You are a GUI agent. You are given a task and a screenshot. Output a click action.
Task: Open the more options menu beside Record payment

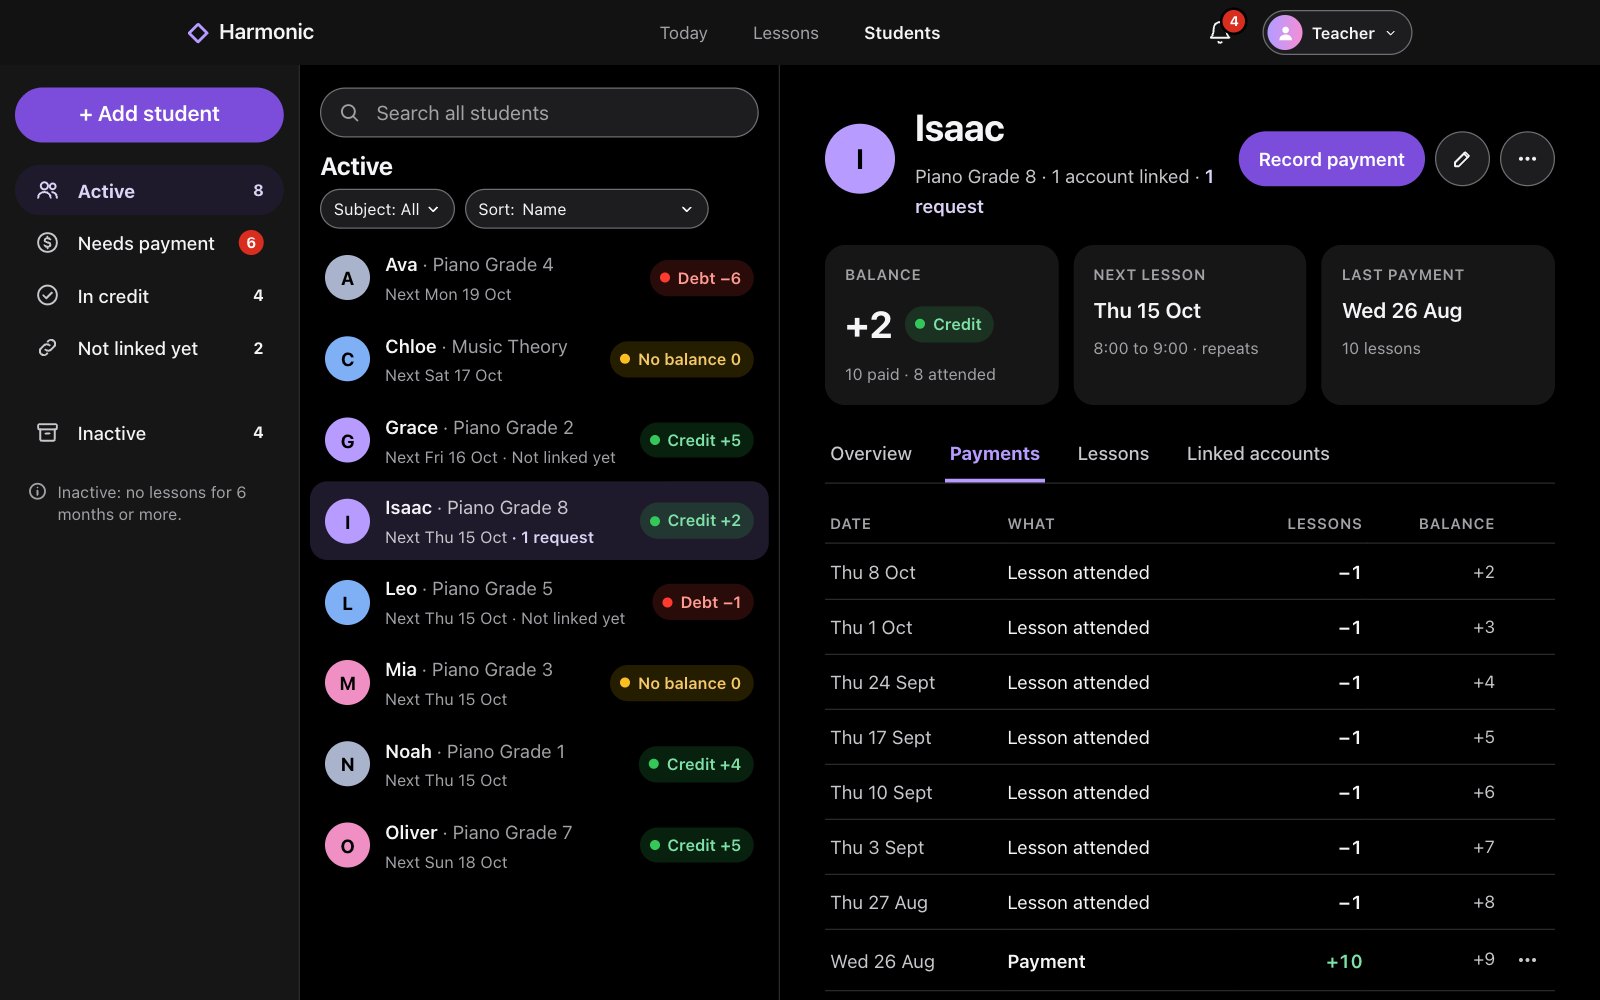point(1527,159)
